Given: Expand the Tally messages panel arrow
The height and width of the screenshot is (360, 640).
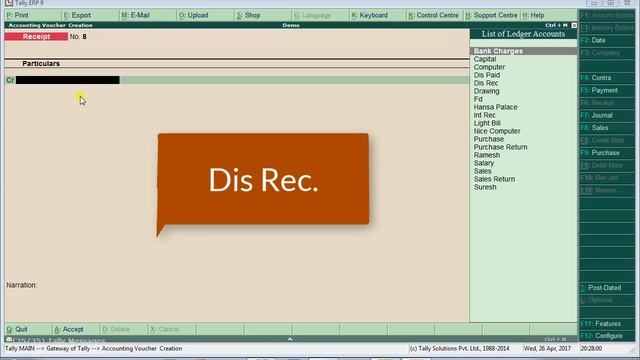Looking at the screenshot, I should 290,339.
